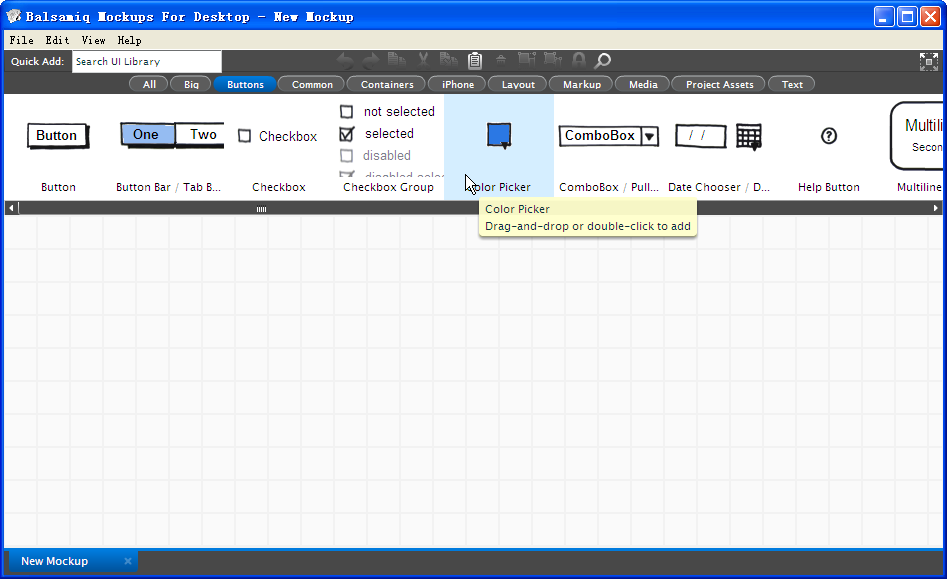
Task: Select the date field of Date Chooser
Action: tap(701, 136)
